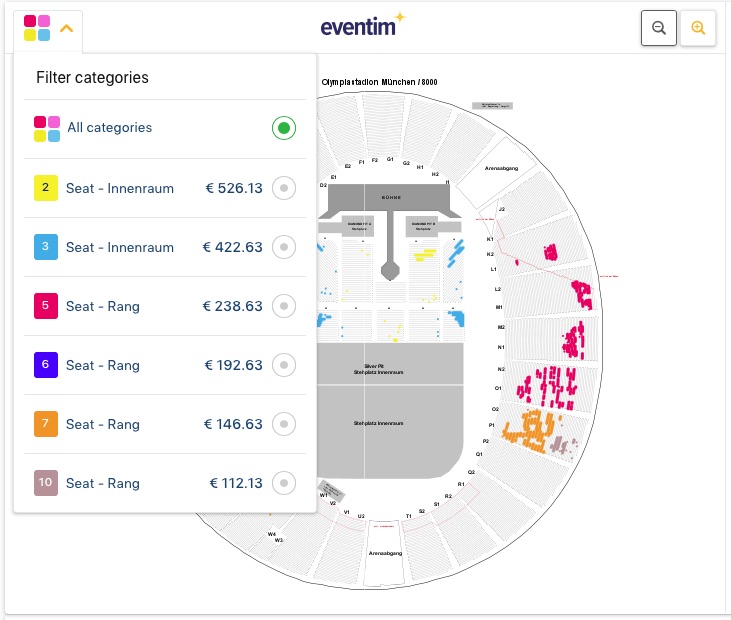Click the zoom in magnifier icon
Viewport: 731px width, 620px height.
(x=697, y=28)
